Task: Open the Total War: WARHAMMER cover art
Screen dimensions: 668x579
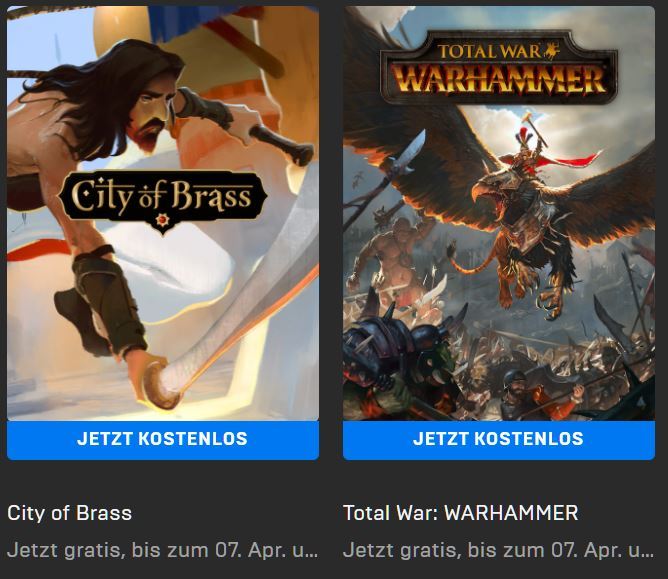Action: pos(499,213)
